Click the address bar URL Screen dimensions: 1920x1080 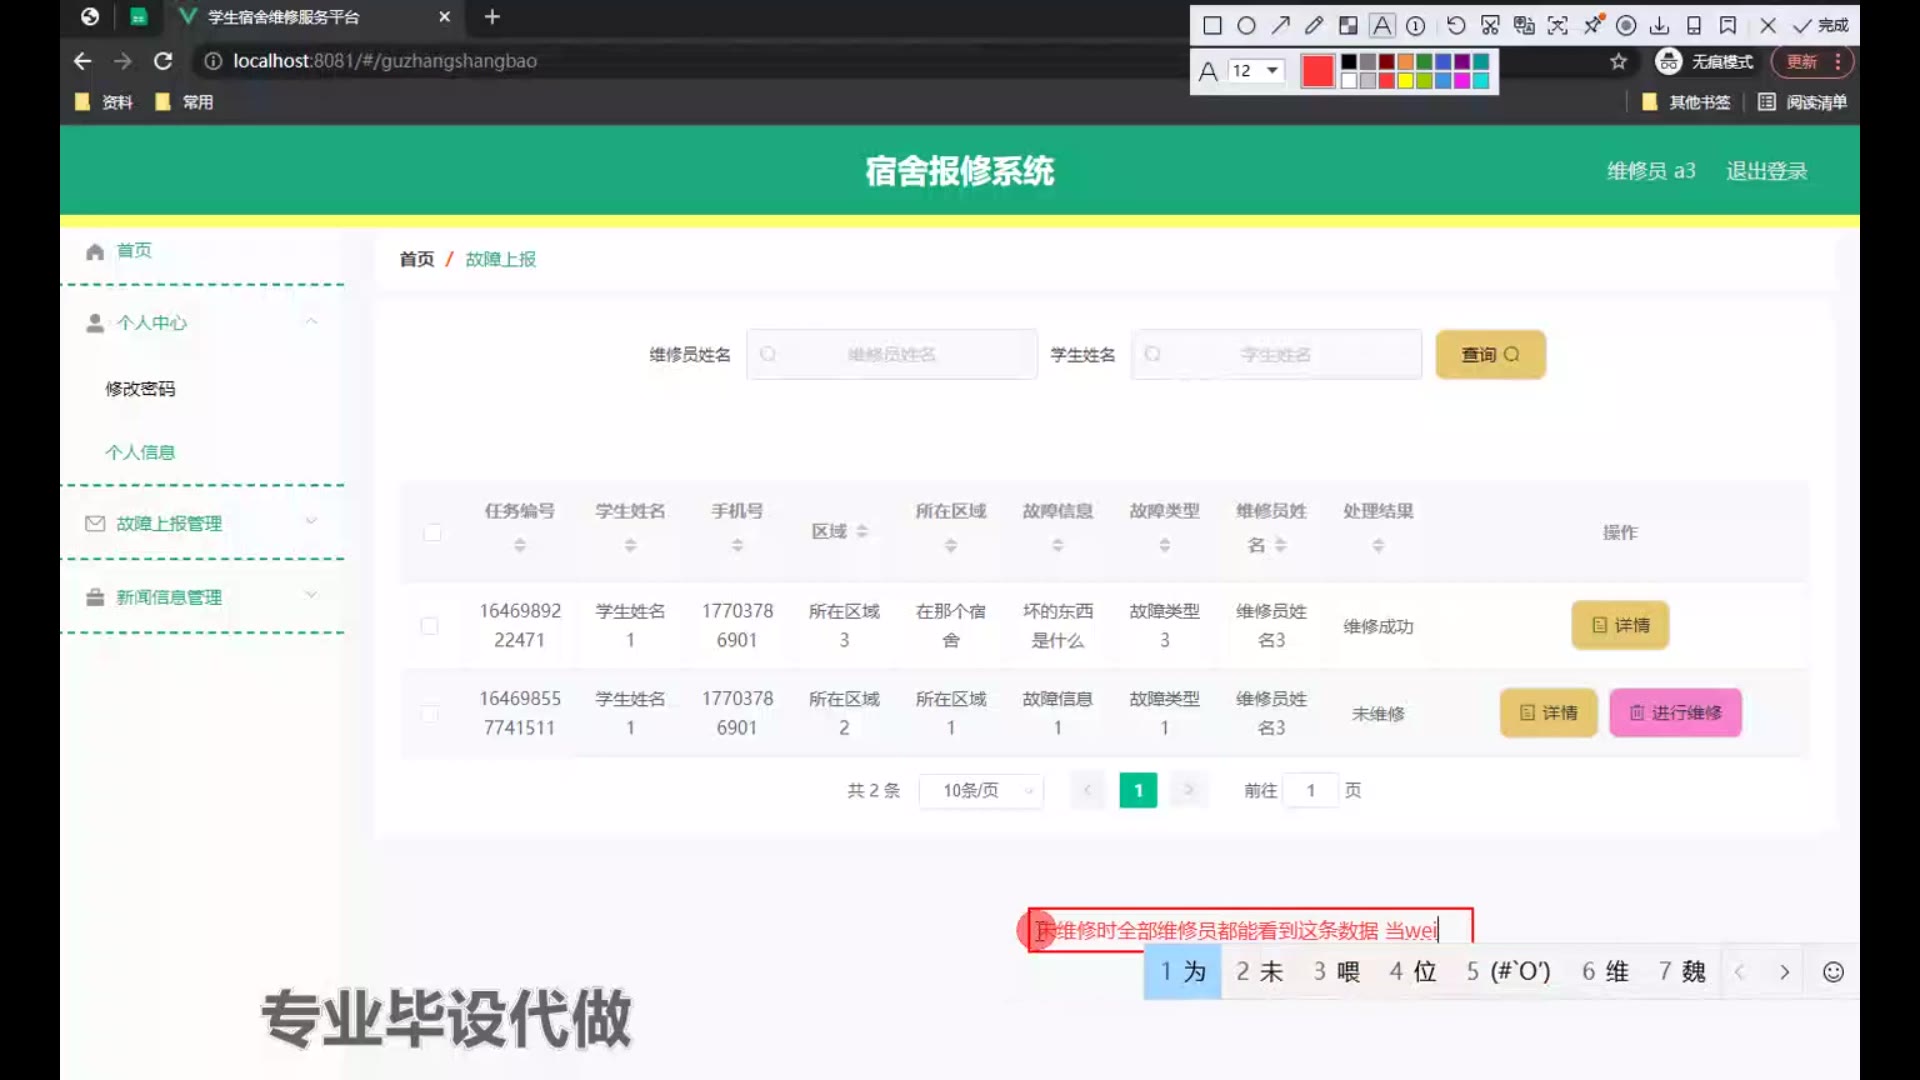click(x=385, y=61)
